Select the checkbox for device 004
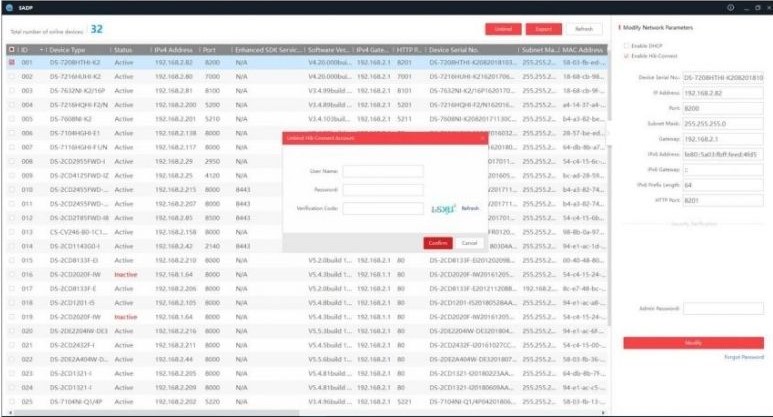Viewport: 773px width, 417px height. [x=11, y=105]
